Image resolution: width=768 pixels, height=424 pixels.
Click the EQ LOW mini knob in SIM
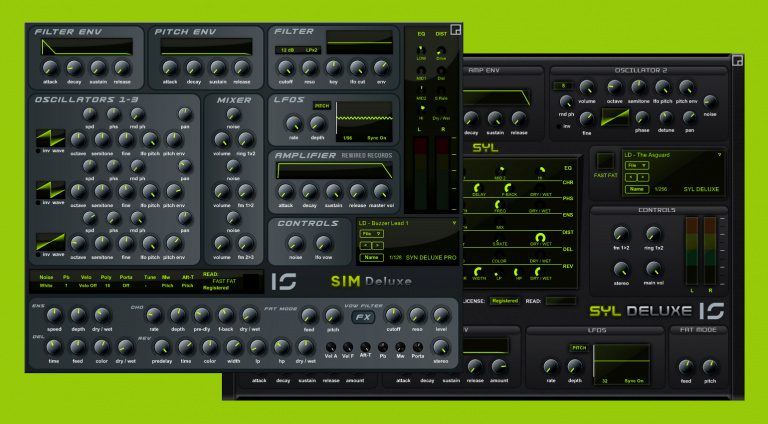[x=421, y=50]
